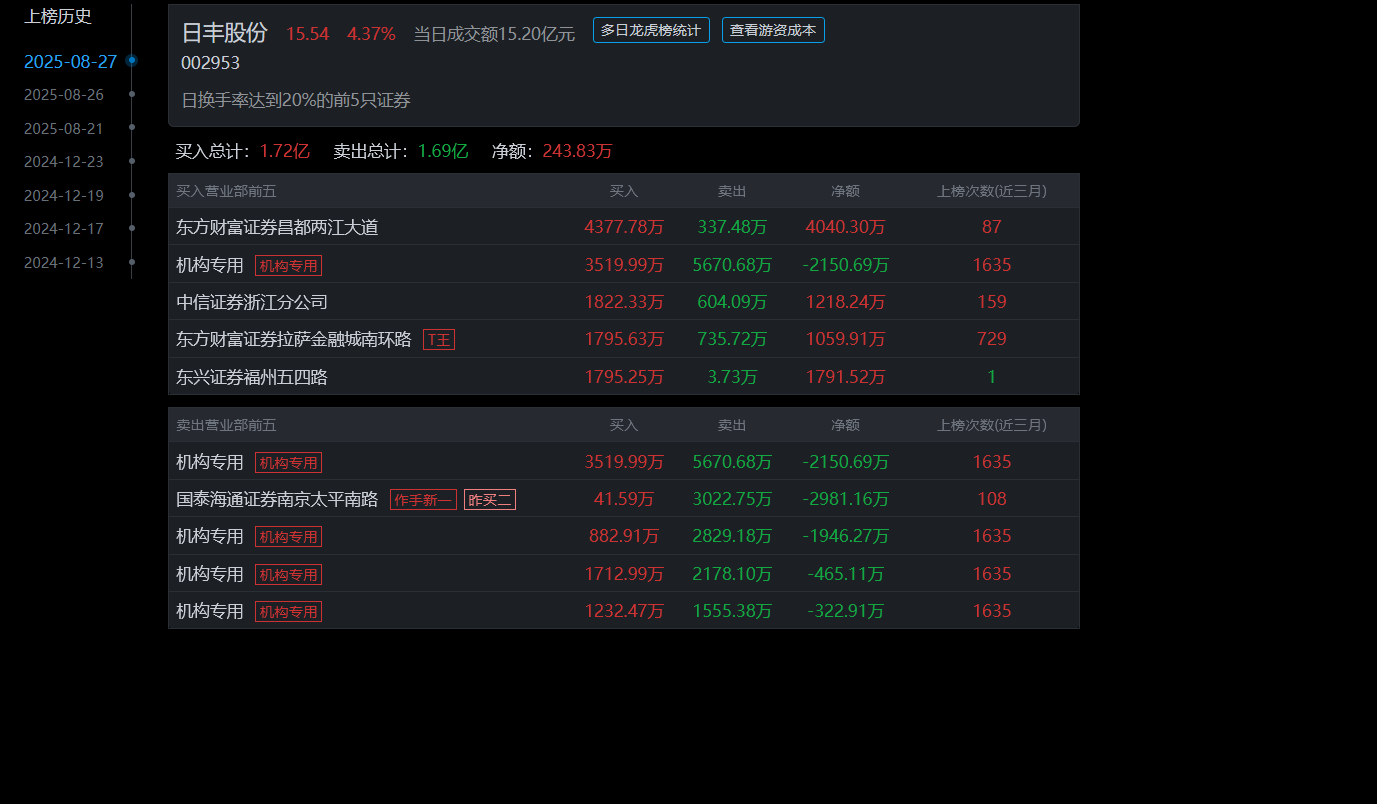Click the sell amount 604.09万
This screenshot has width=1377, height=804.
(x=732, y=302)
